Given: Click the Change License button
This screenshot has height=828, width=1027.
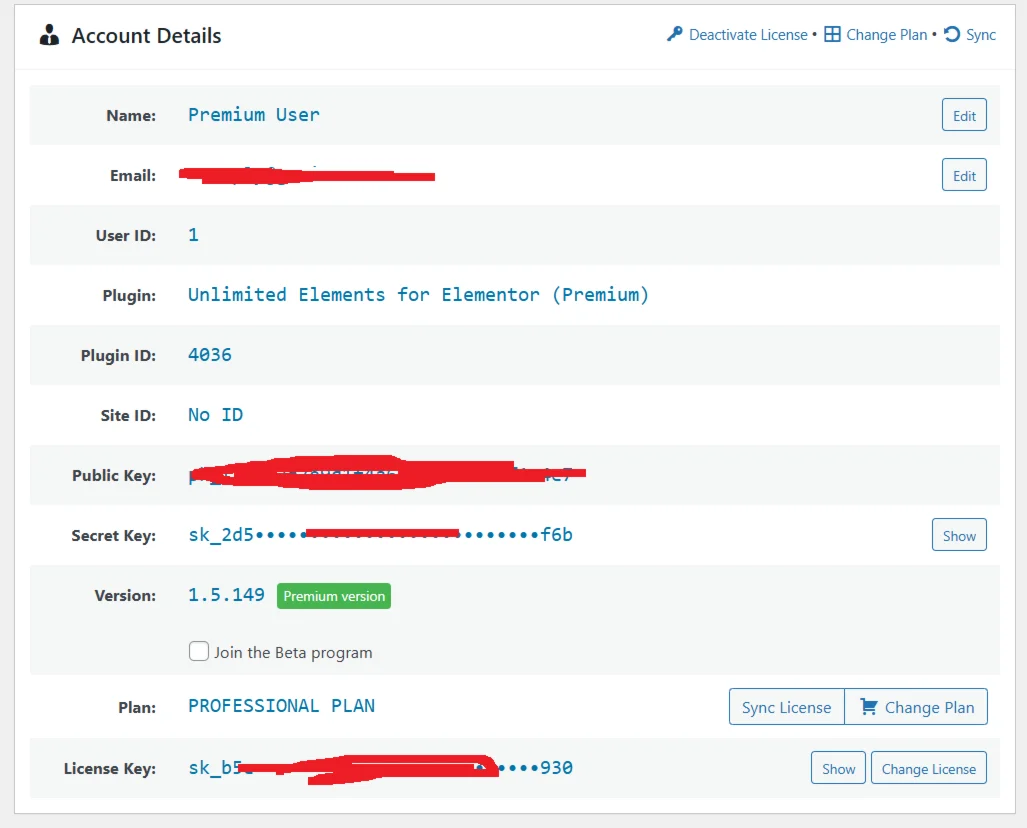Looking at the screenshot, I should point(928,768).
